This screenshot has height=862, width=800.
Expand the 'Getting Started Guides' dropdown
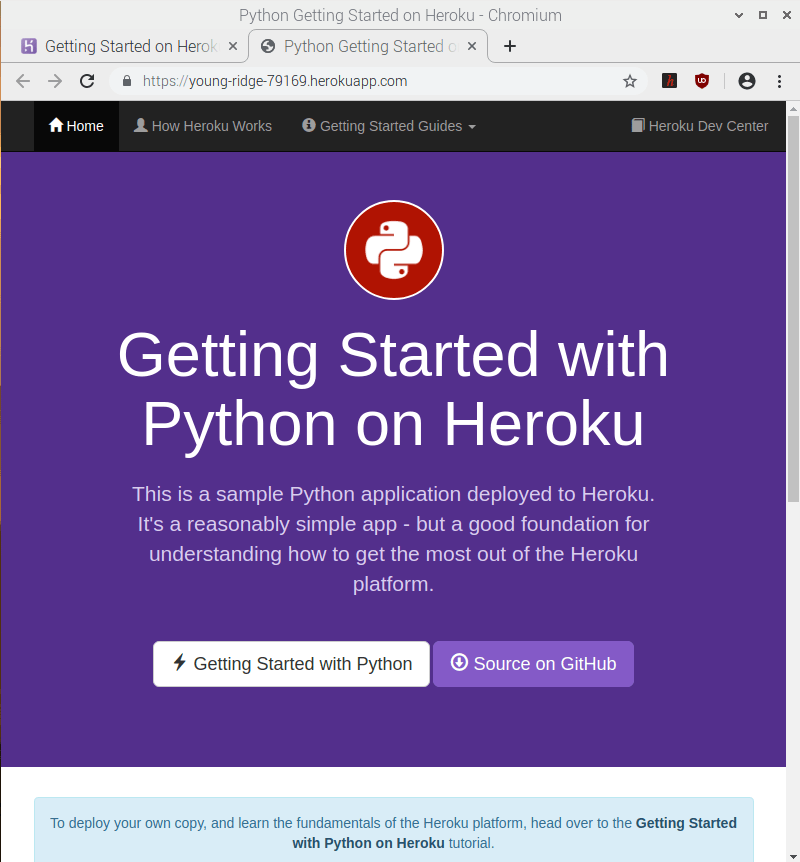pos(389,126)
